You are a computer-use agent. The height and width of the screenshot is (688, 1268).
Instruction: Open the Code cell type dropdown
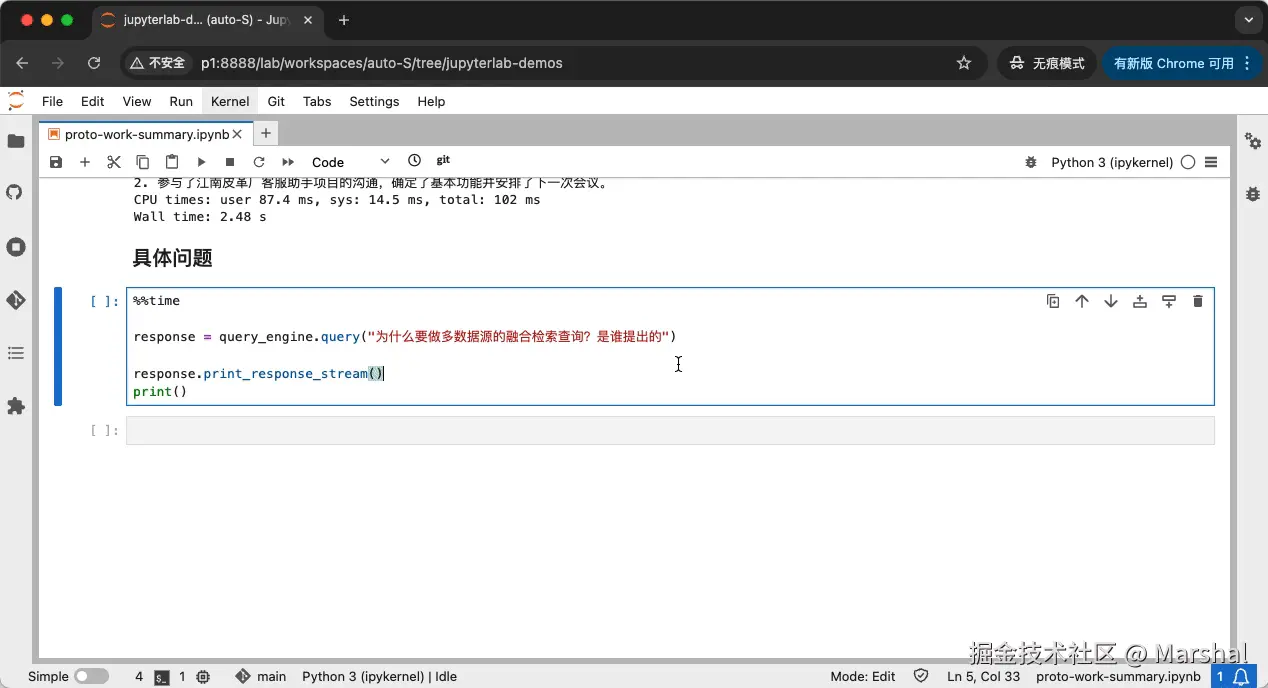click(x=350, y=162)
